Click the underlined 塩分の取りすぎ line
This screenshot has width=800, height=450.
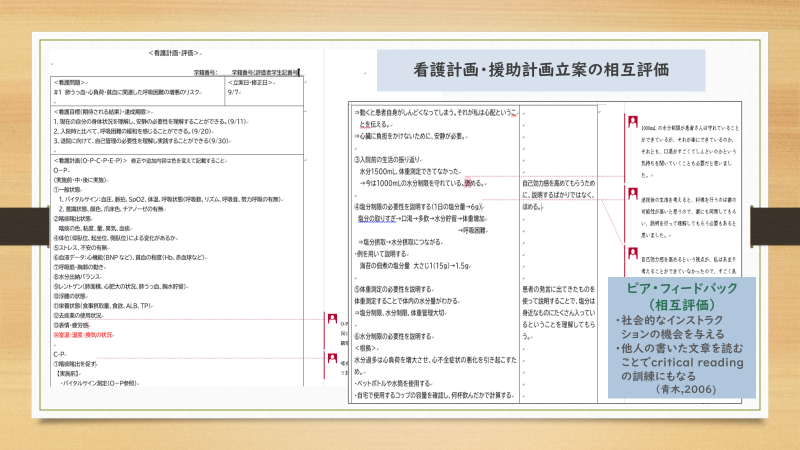click(x=422, y=218)
